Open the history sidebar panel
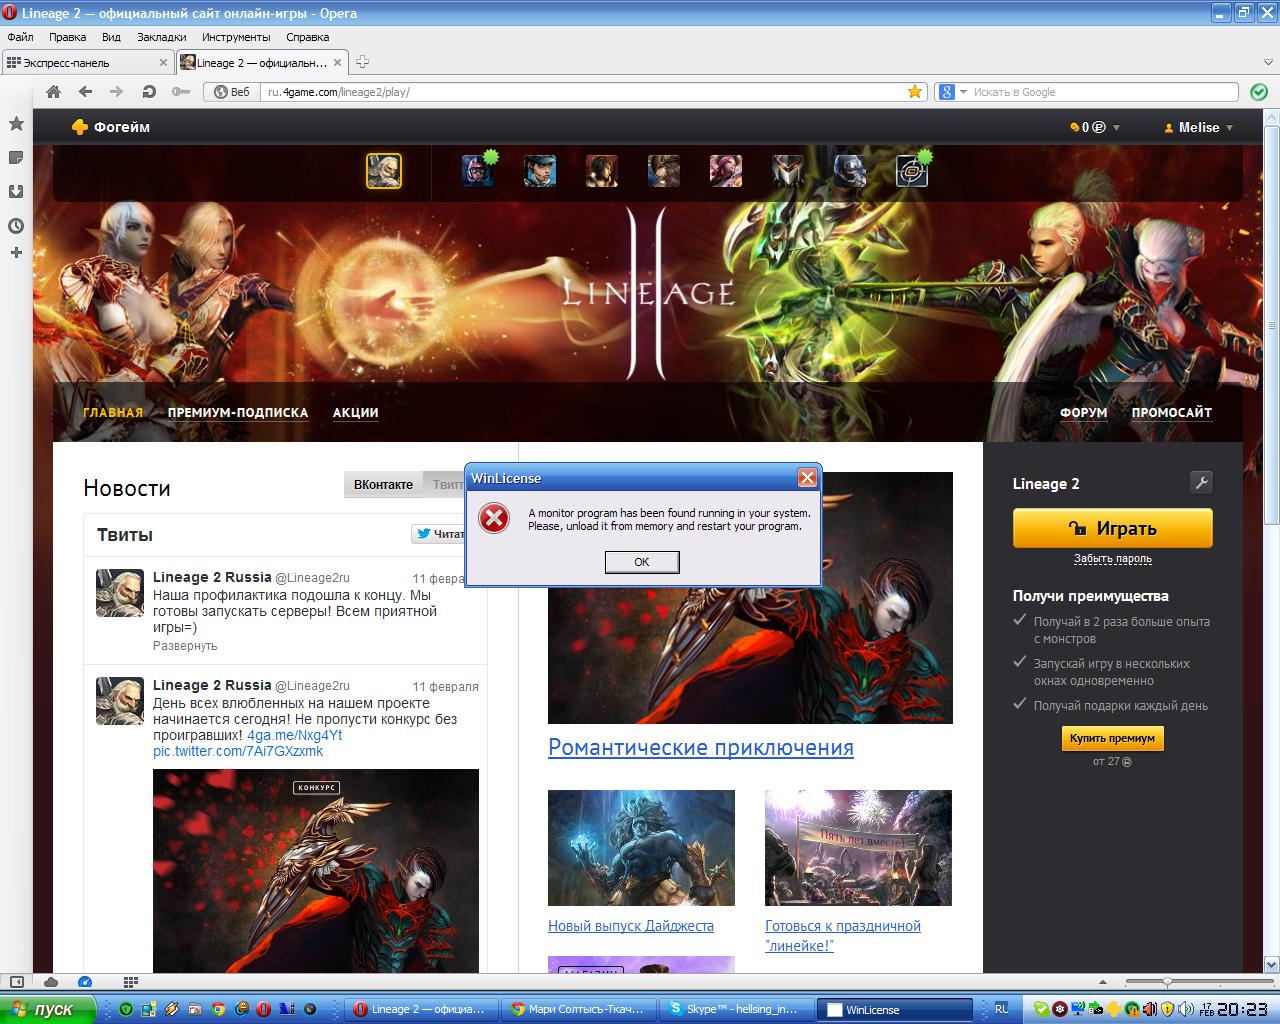Image resolution: width=1280 pixels, height=1024 pixels. (16, 226)
